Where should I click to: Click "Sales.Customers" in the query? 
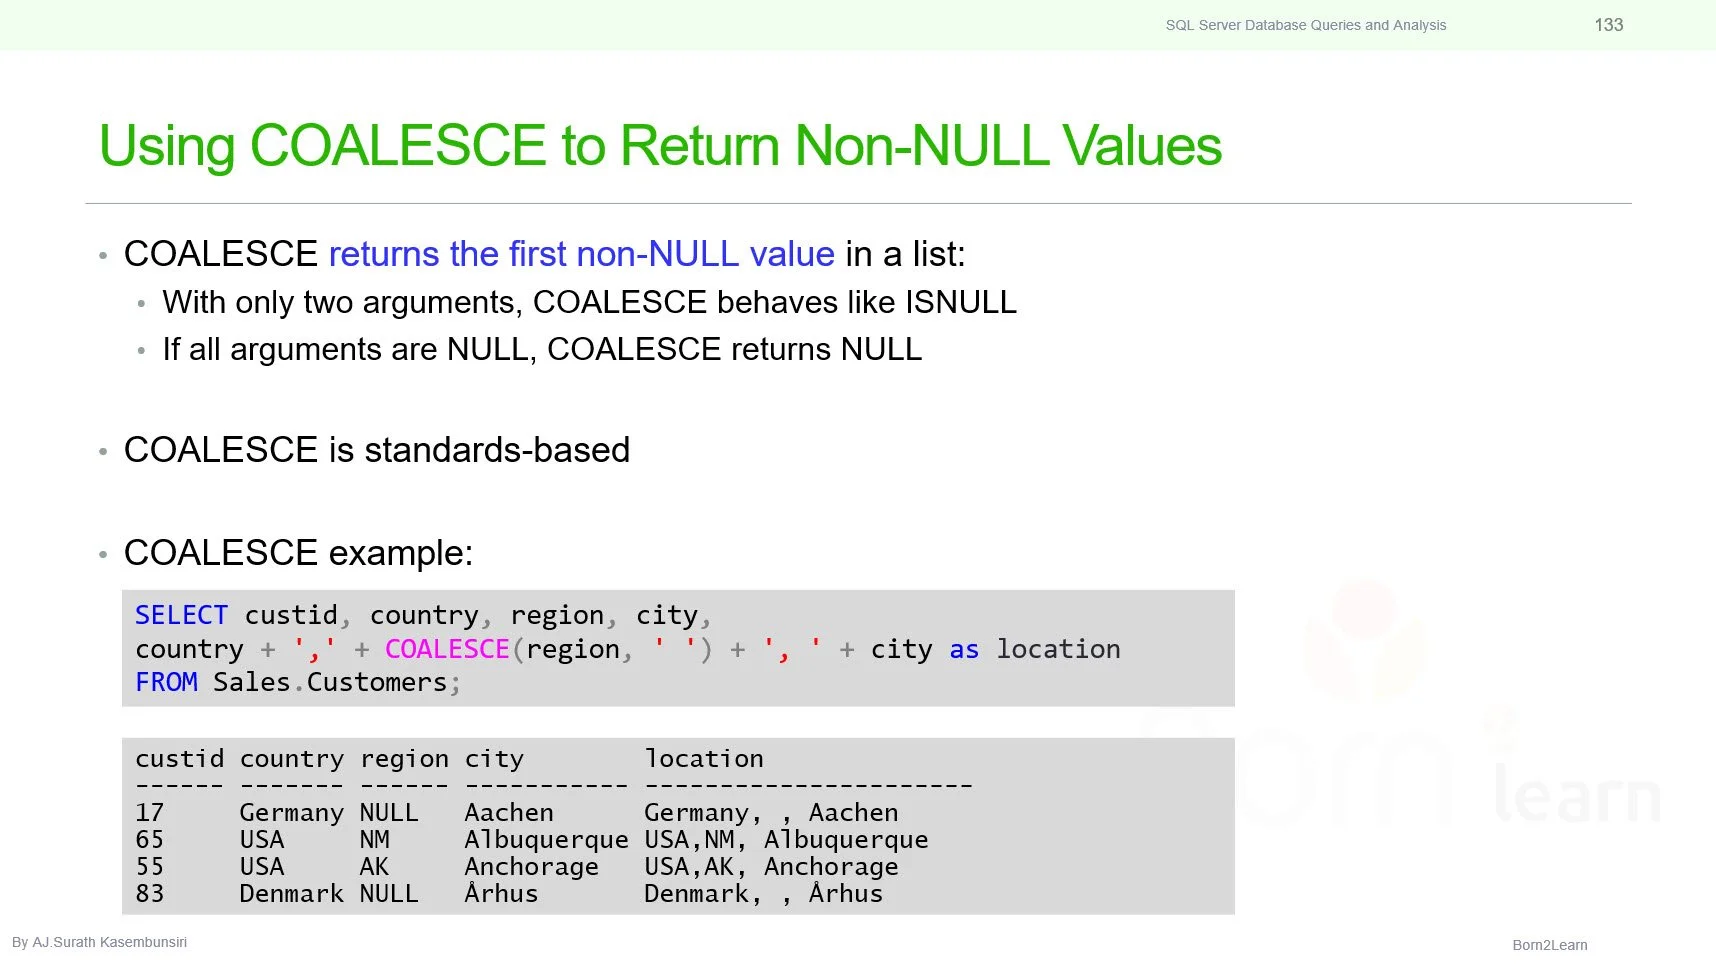click(330, 682)
